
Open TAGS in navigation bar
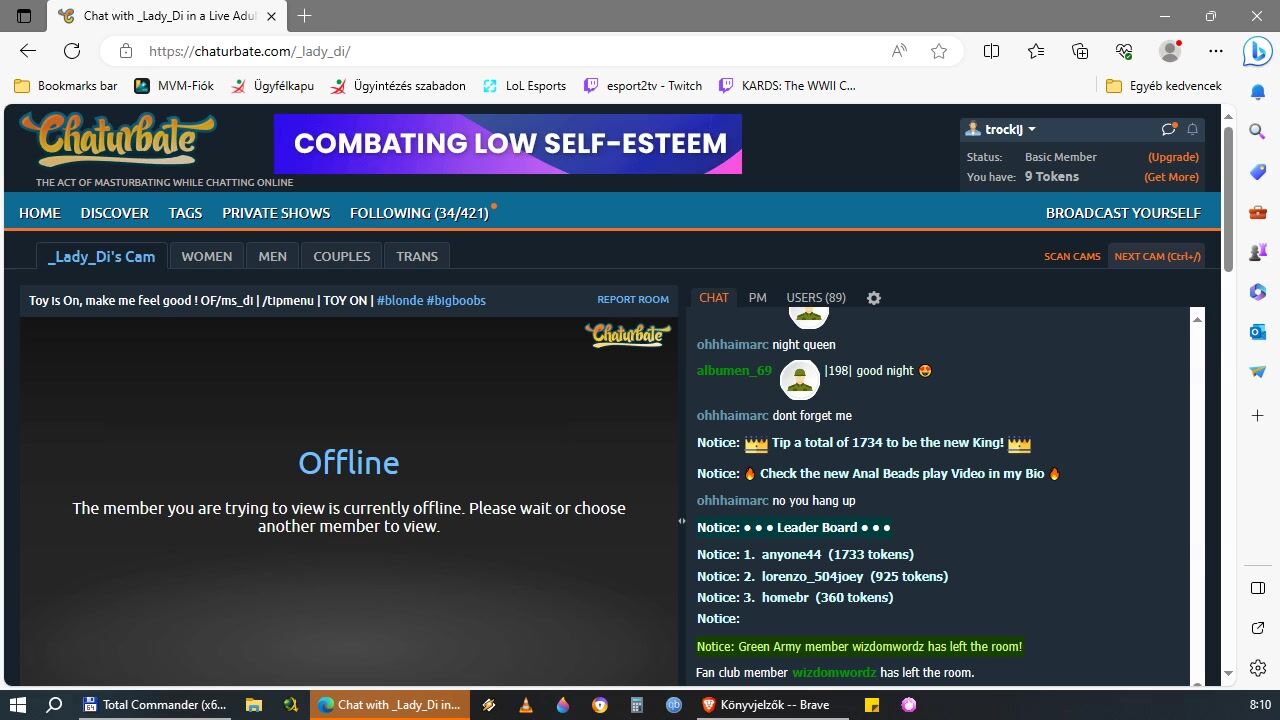click(x=185, y=213)
